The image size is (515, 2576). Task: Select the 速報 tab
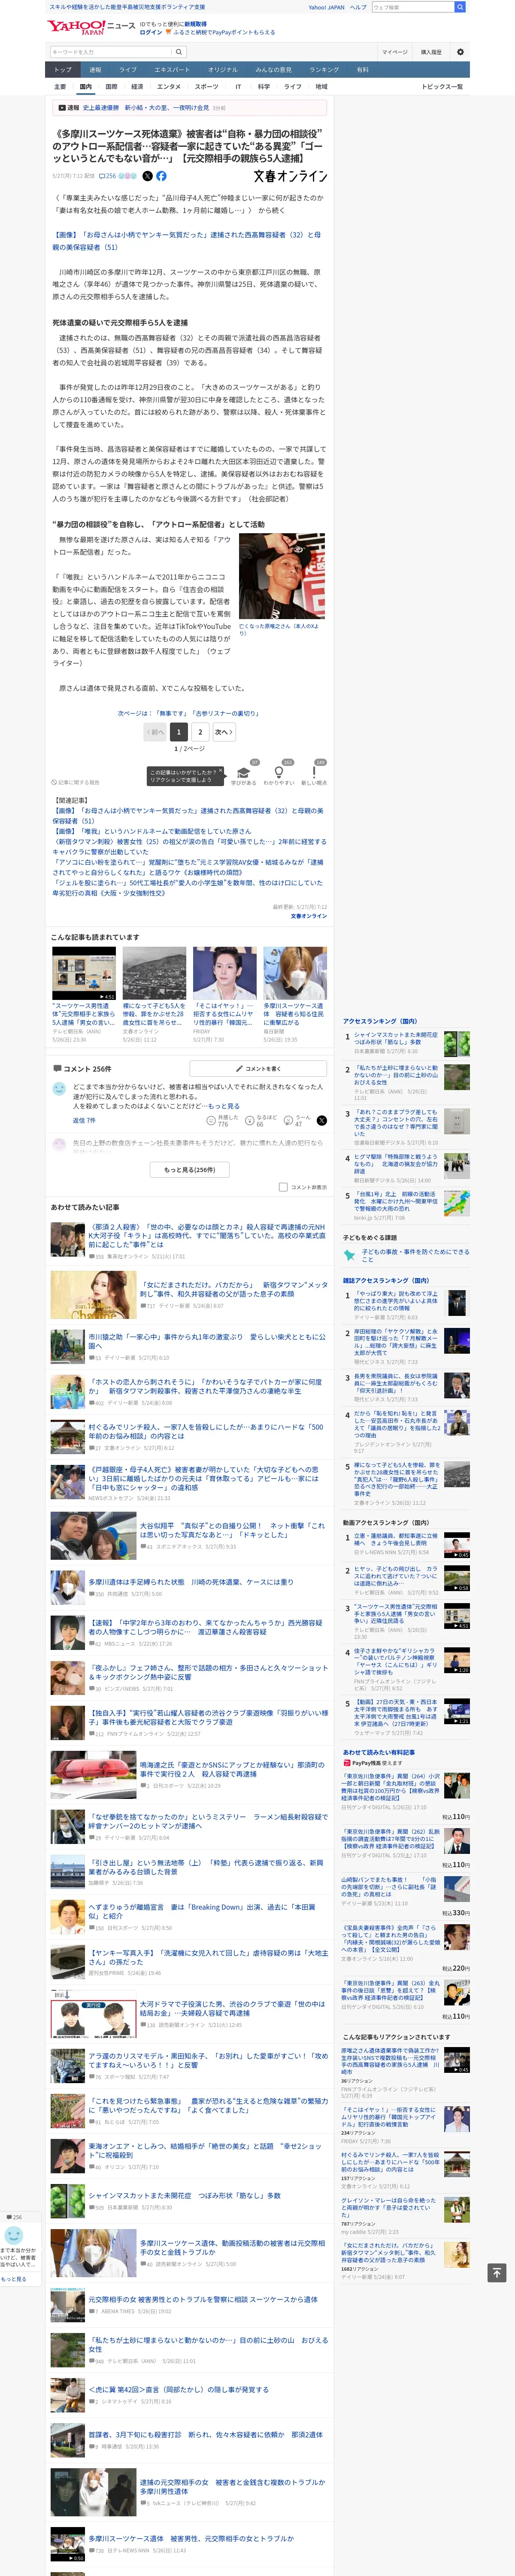click(95, 70)
